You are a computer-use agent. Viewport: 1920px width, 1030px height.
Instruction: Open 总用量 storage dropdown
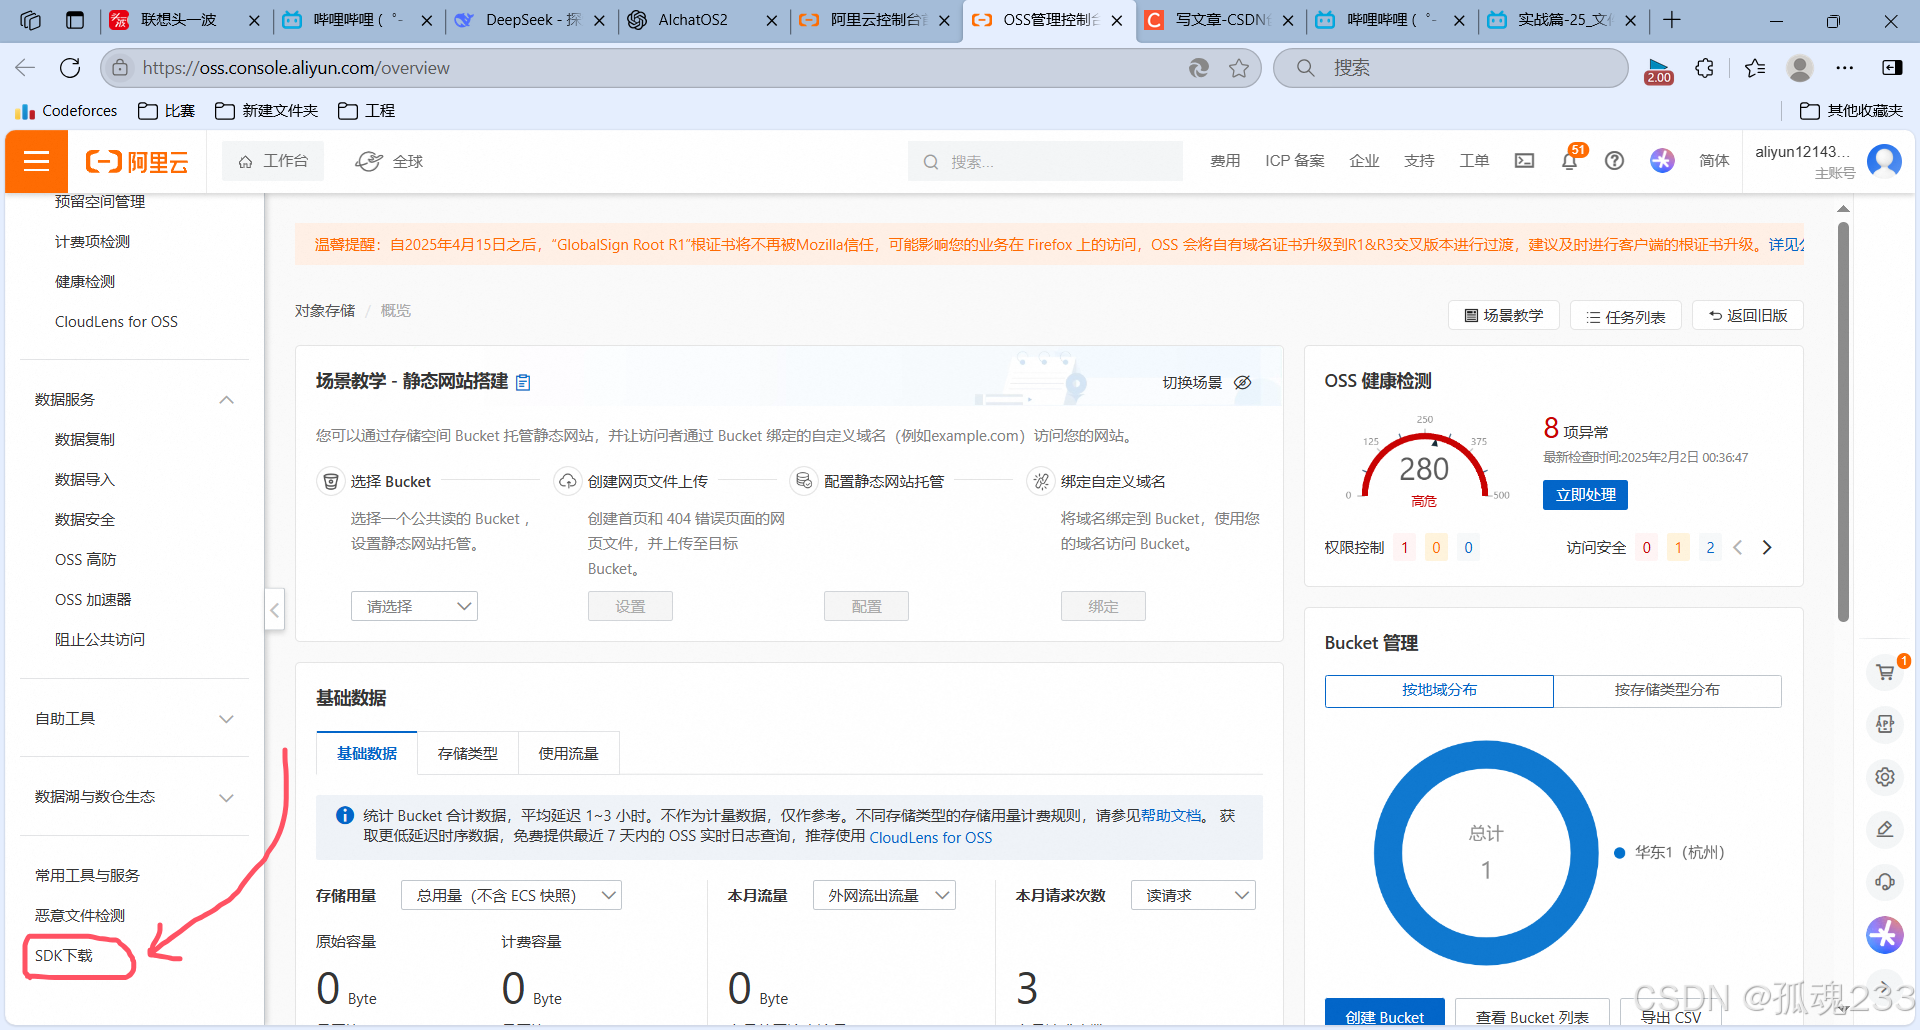point(511,895)
